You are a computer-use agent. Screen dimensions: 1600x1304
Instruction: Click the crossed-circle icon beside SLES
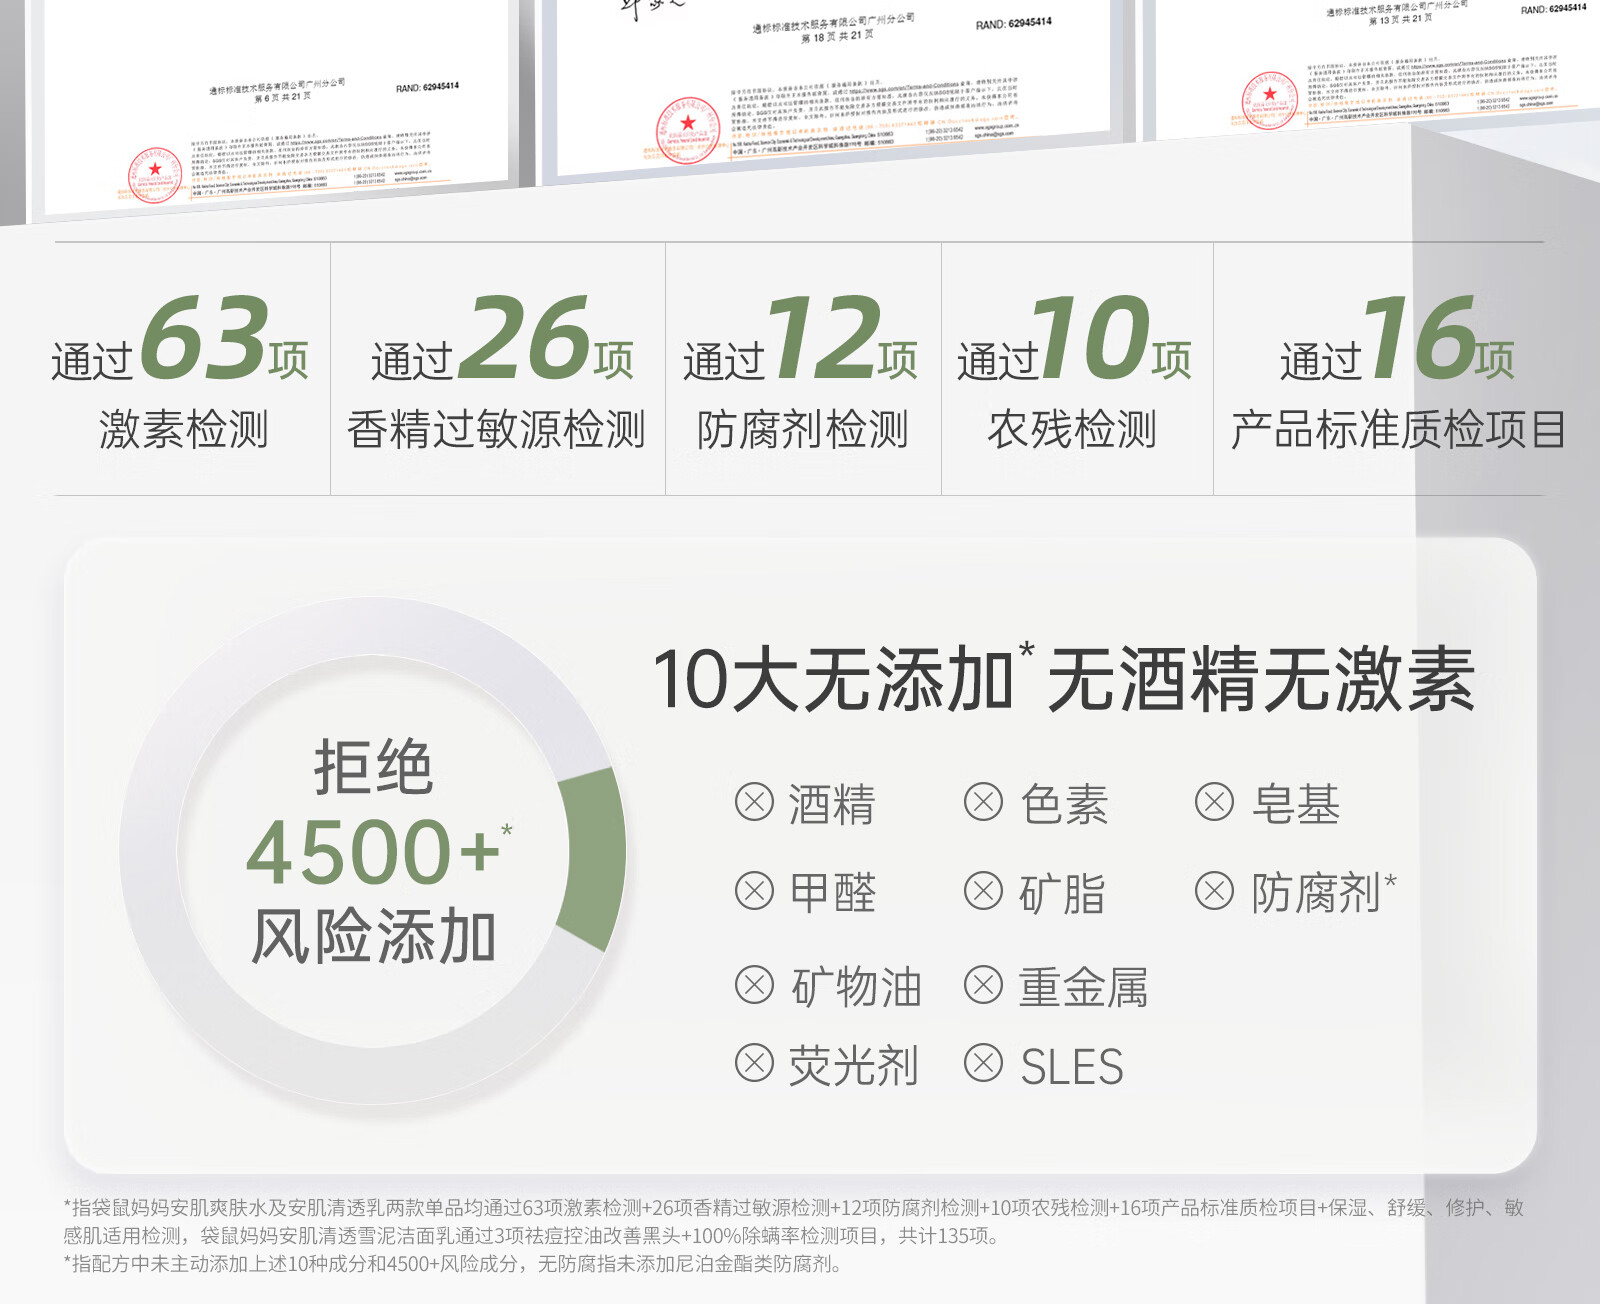(983, 1063)
